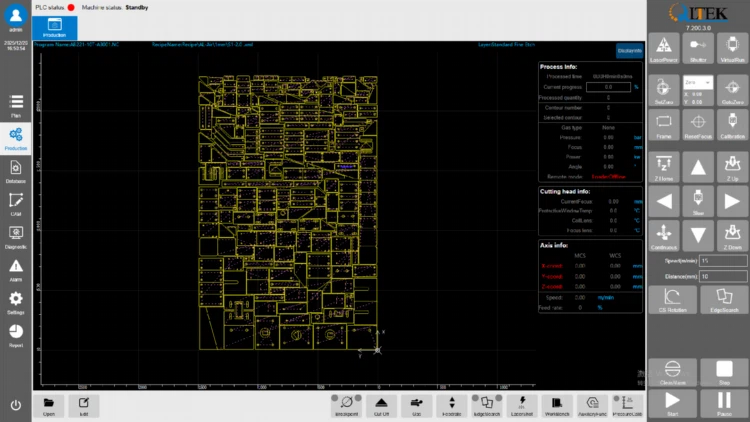The height and width of the screenshot is (422, 750).
Task: Click the CS Rotation button
Action: (x=672, y=300)
